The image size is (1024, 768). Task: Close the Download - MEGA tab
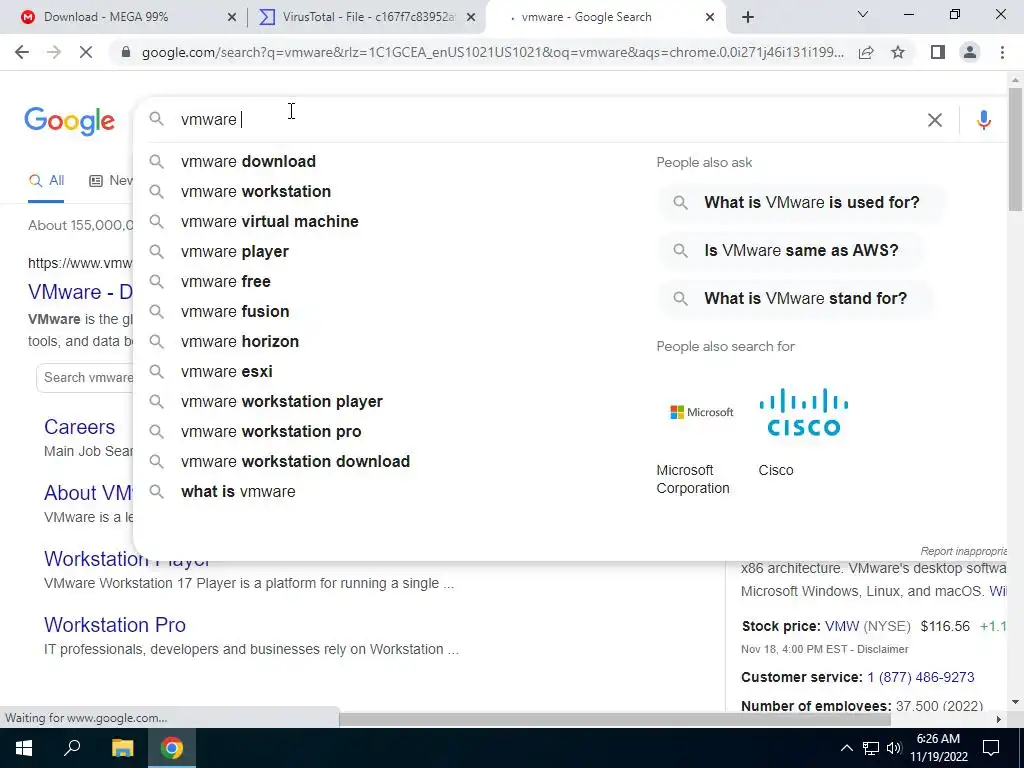click(231, 17)
